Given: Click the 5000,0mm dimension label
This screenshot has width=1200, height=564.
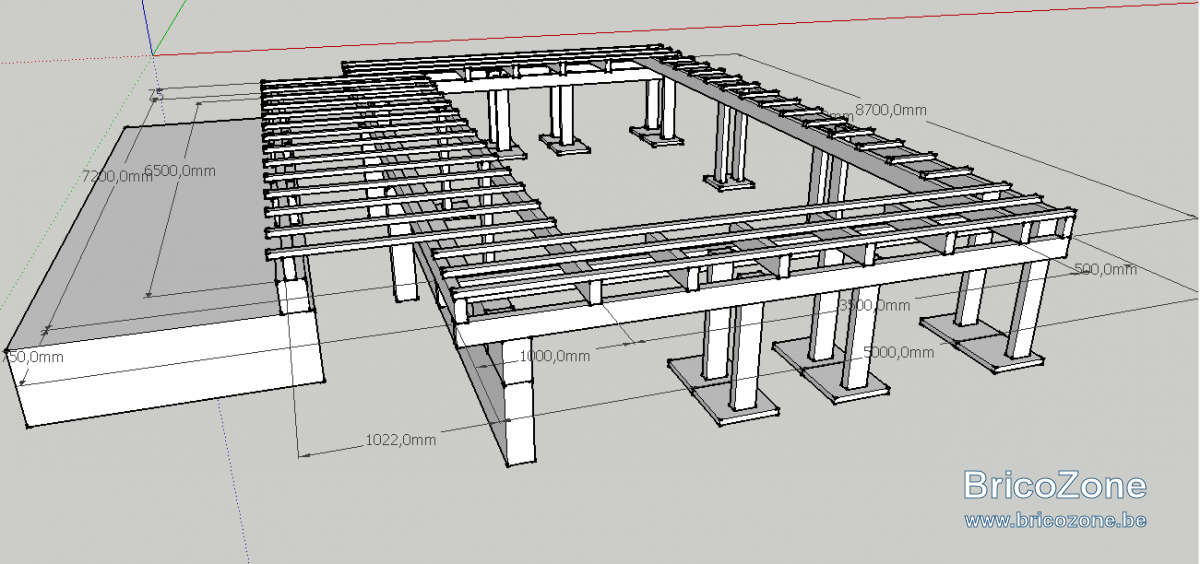Looking at the screenshot, I should coord(899,352).
